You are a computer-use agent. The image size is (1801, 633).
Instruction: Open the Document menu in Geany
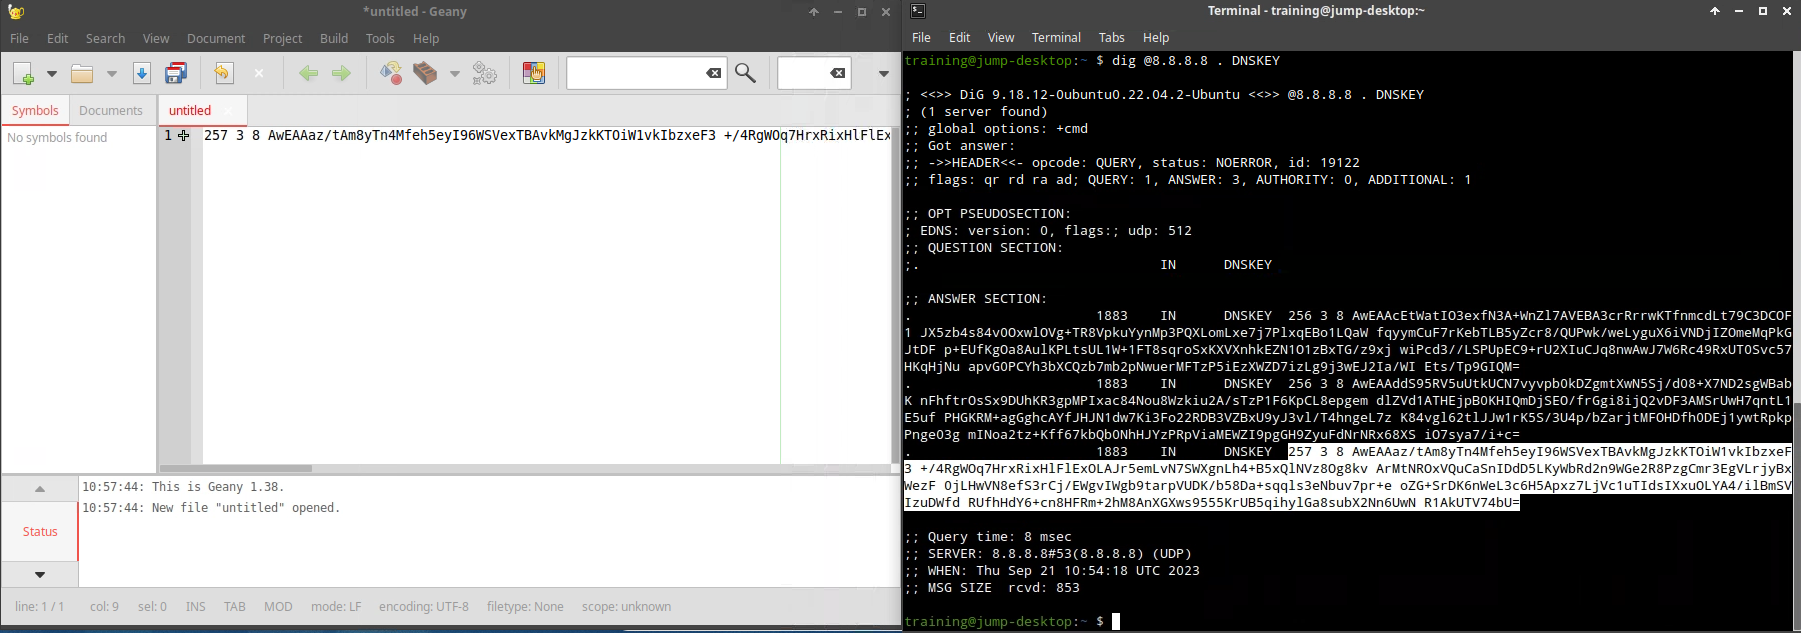tap(215, 38)
